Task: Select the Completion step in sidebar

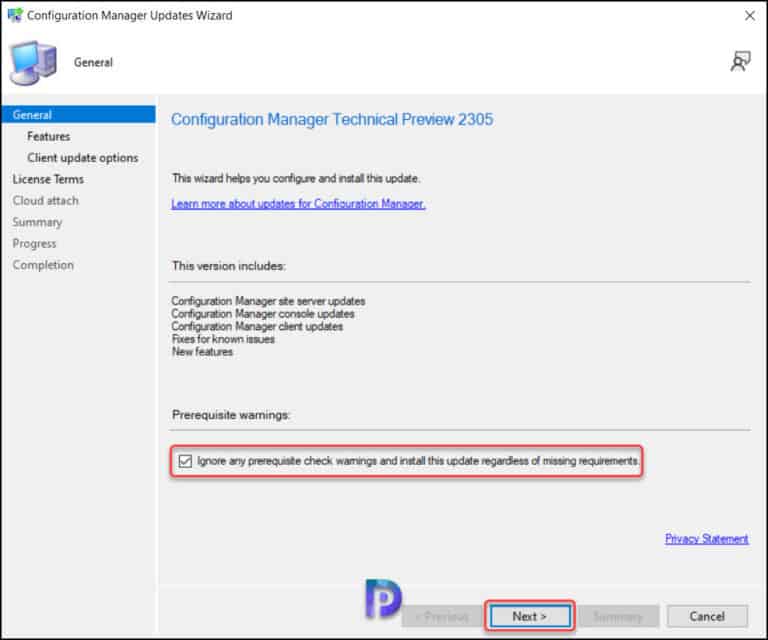Action: pos(43,265)
